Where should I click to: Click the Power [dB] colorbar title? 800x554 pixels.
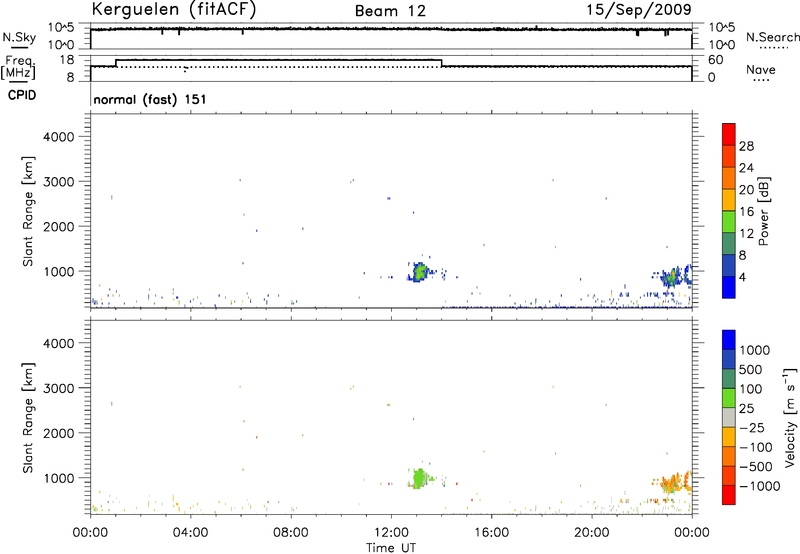pos(764,211)
